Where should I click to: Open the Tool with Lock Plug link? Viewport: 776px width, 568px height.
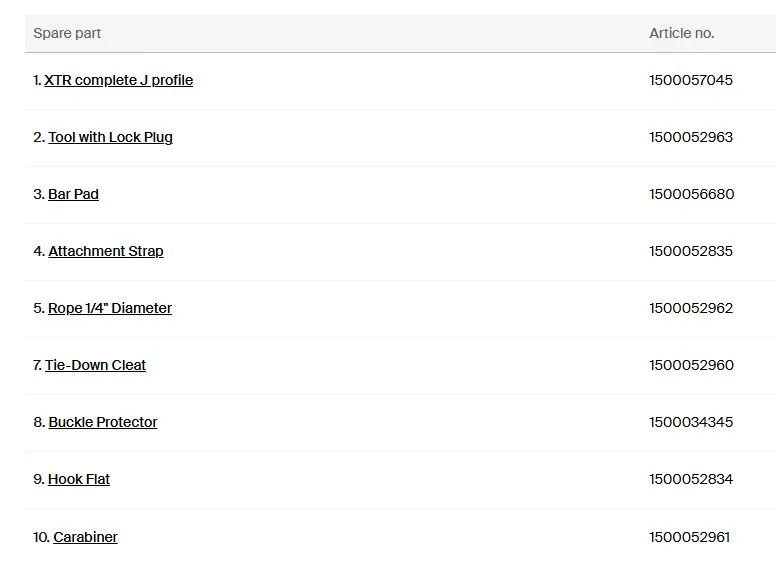pyautogui.click(x=110, y=137)
